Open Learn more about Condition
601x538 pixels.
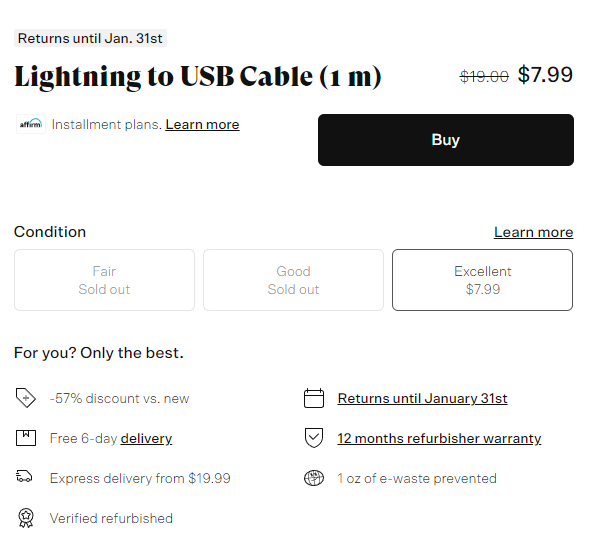click(x=534, y=232)
